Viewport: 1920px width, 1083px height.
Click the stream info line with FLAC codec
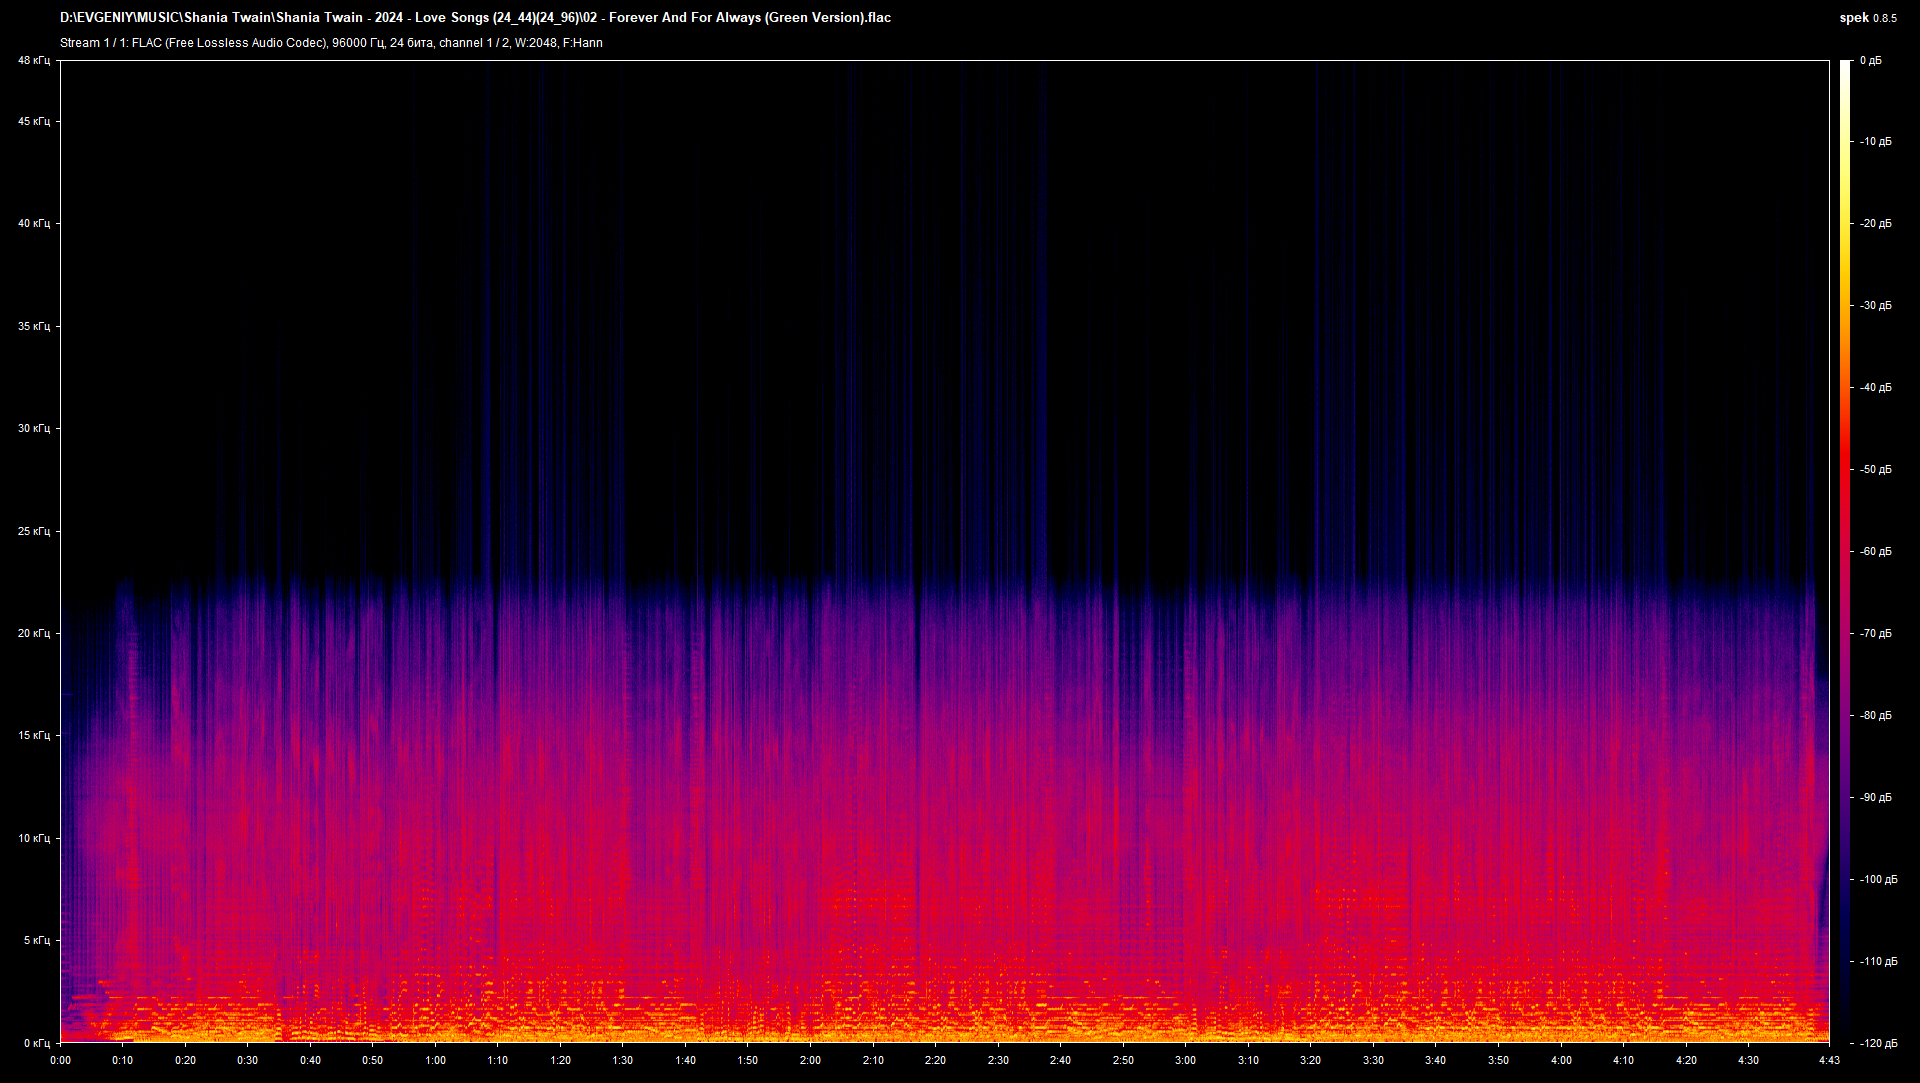331,43
